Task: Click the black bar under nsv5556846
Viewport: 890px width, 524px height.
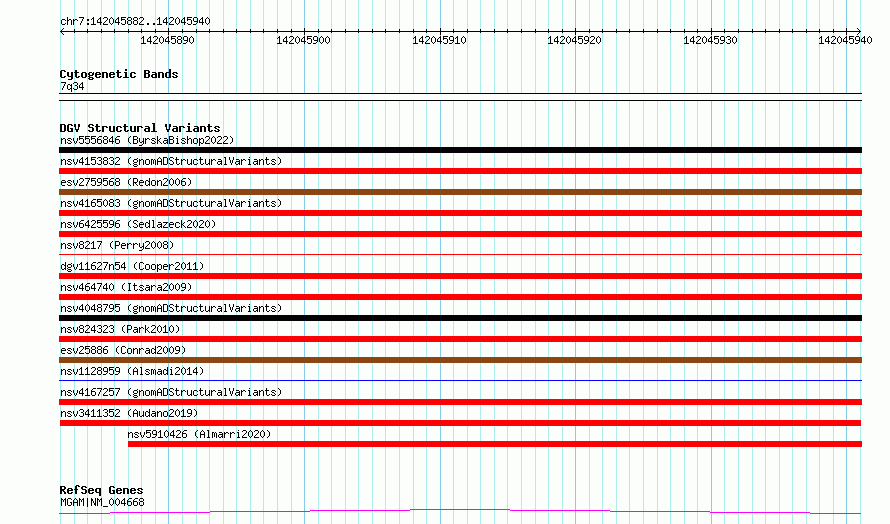Action: 460,150
